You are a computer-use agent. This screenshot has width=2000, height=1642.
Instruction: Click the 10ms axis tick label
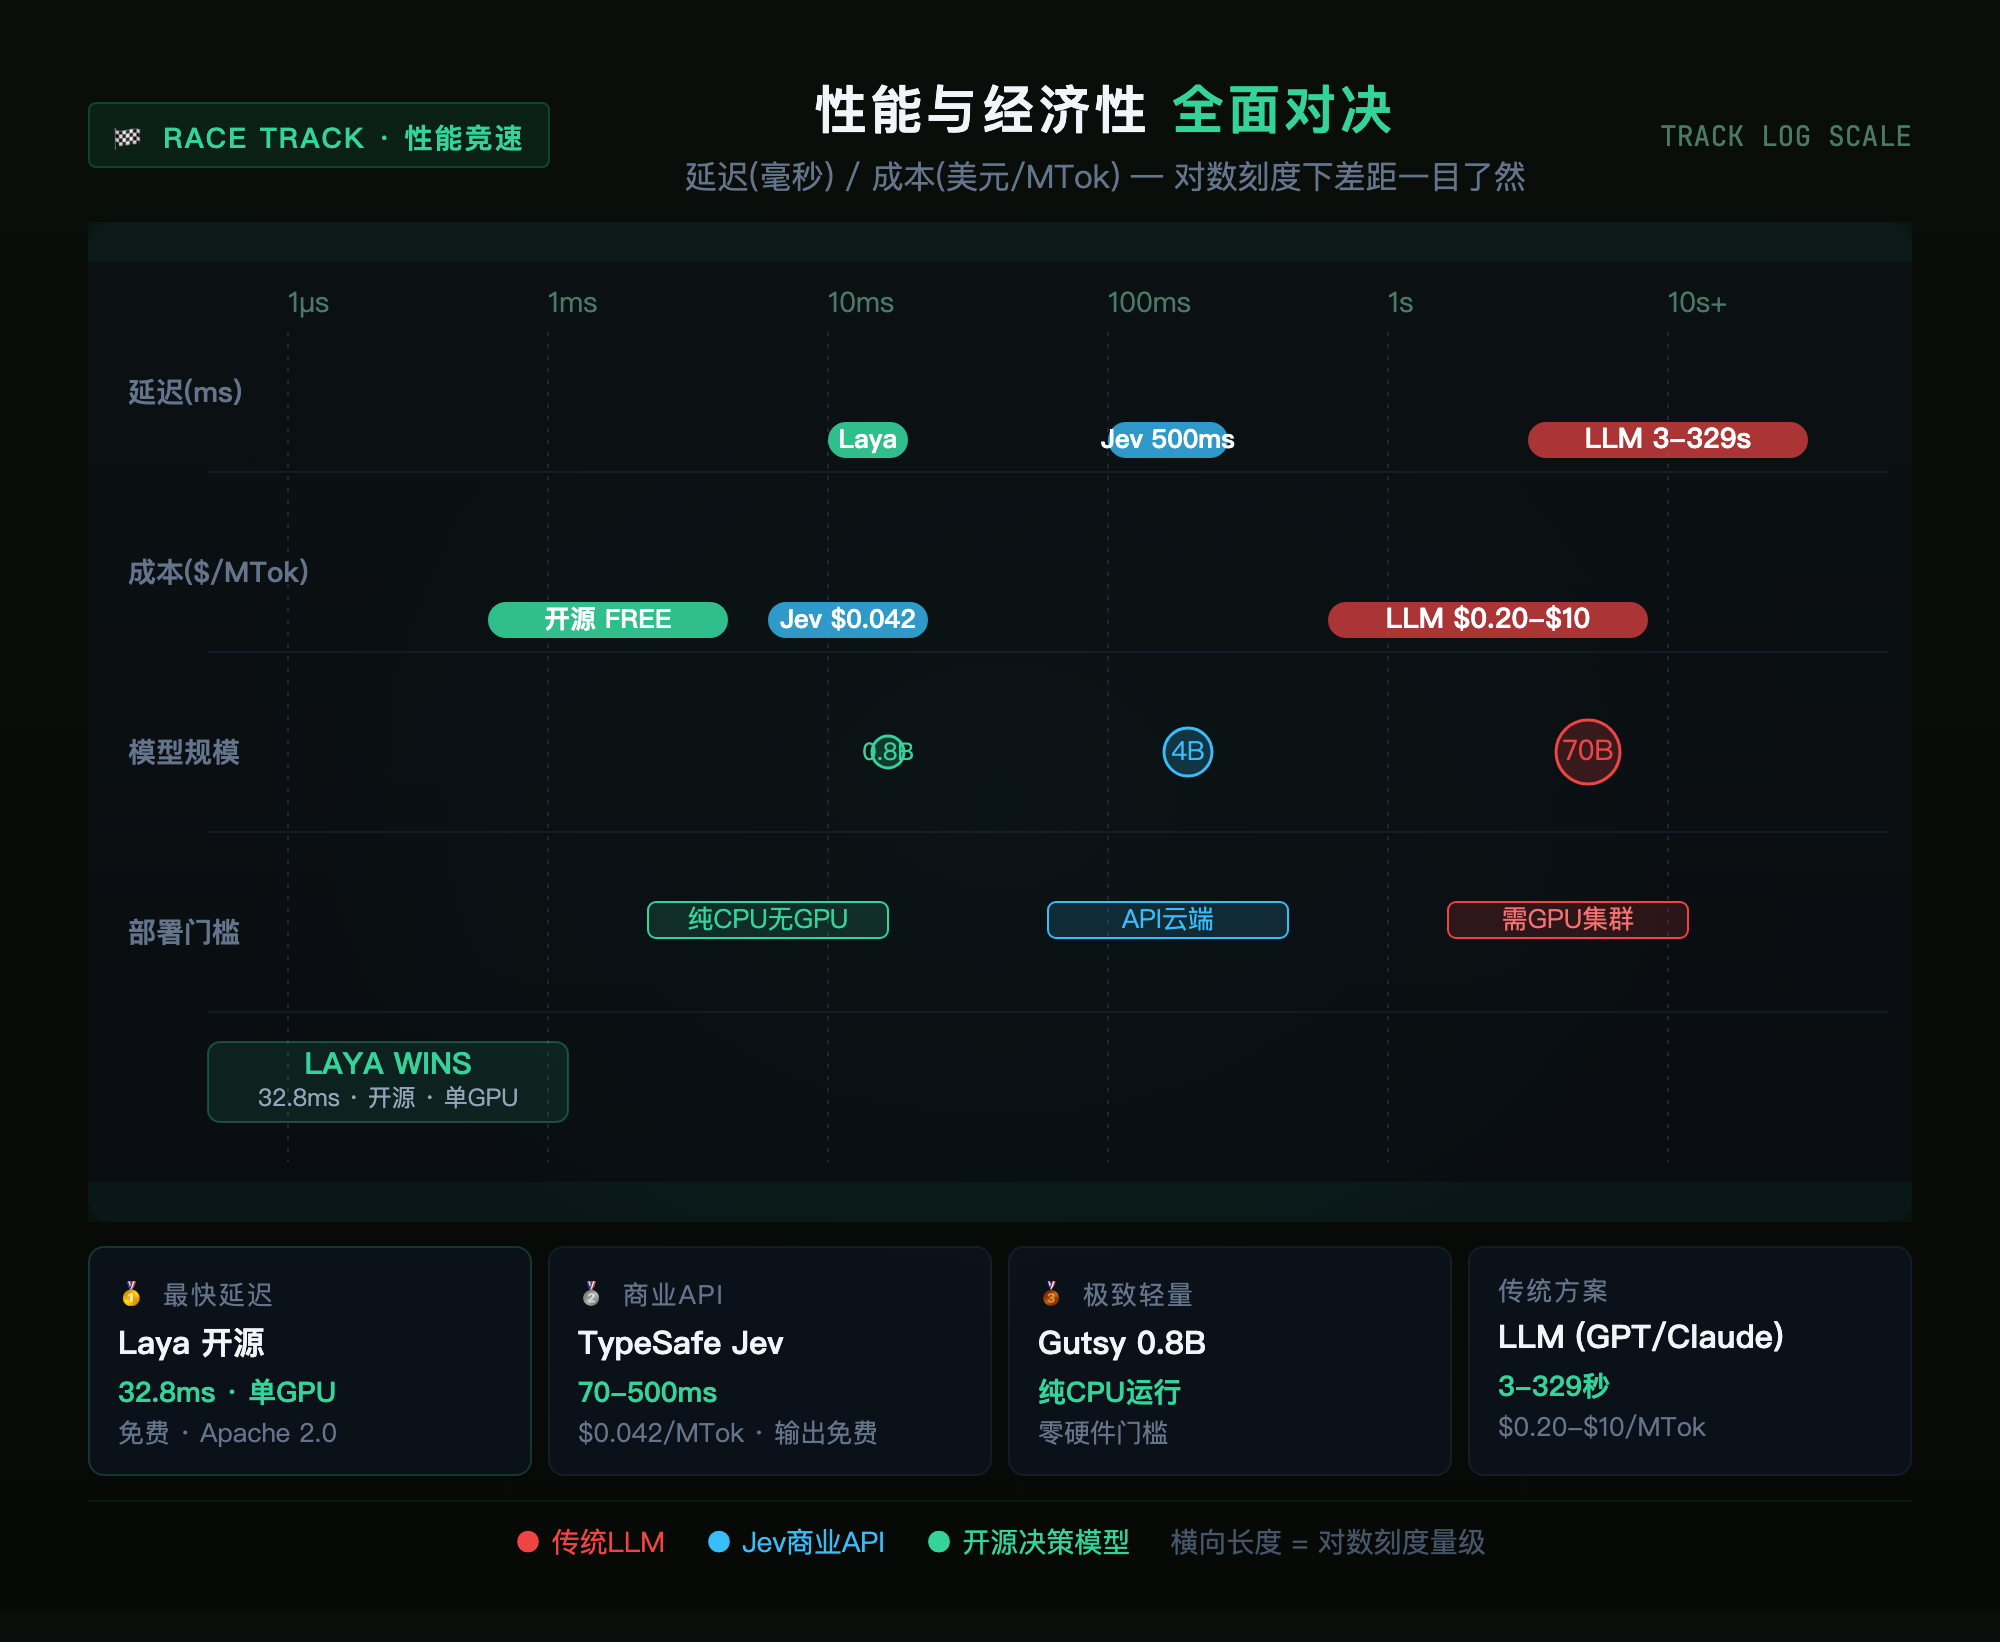coord(860,302)
